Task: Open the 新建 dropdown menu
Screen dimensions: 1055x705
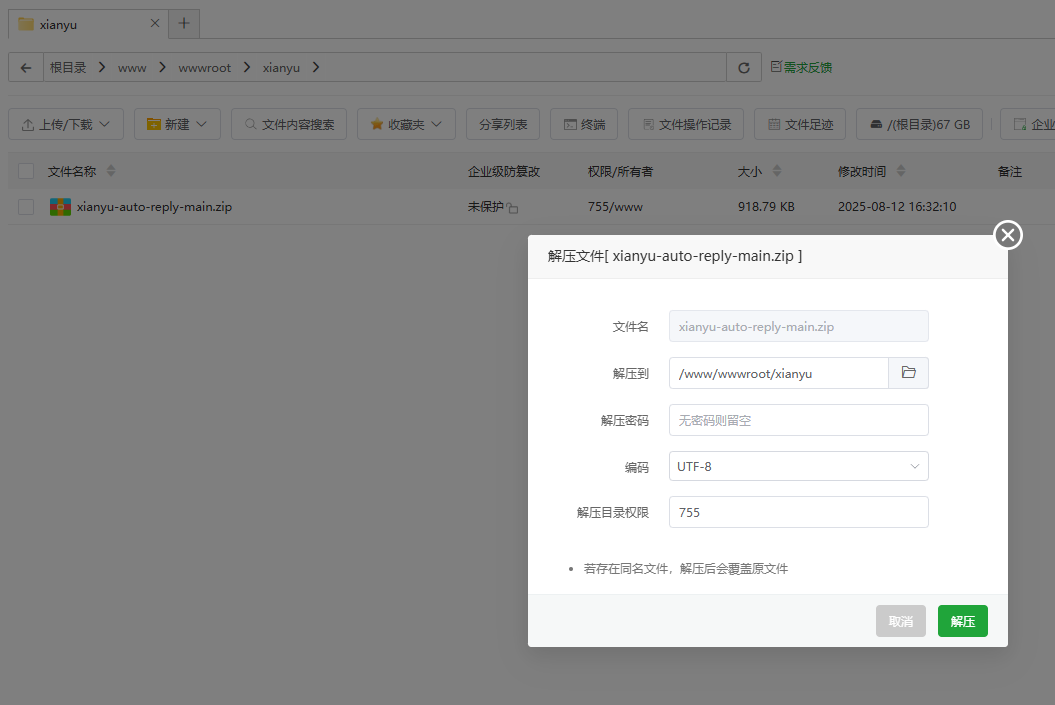Action: (x=177, y=124)
